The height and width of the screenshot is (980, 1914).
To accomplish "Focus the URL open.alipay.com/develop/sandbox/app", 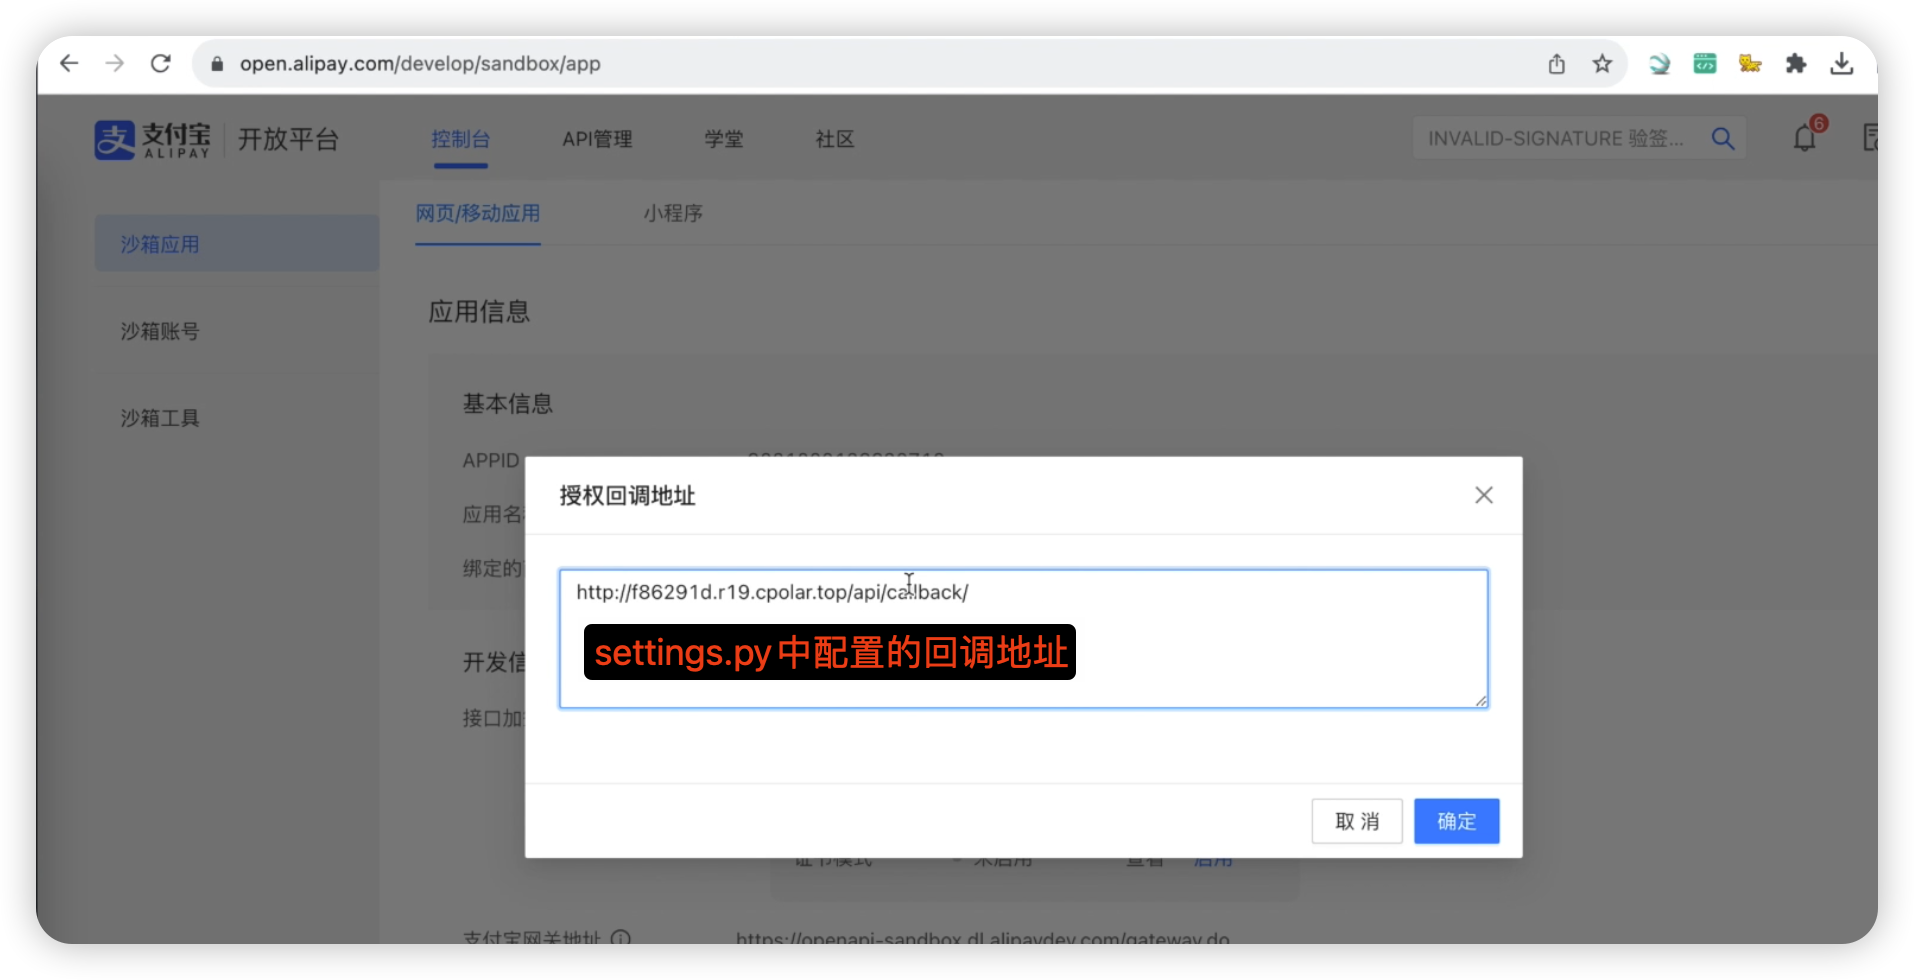I will [x=420, y=64].
